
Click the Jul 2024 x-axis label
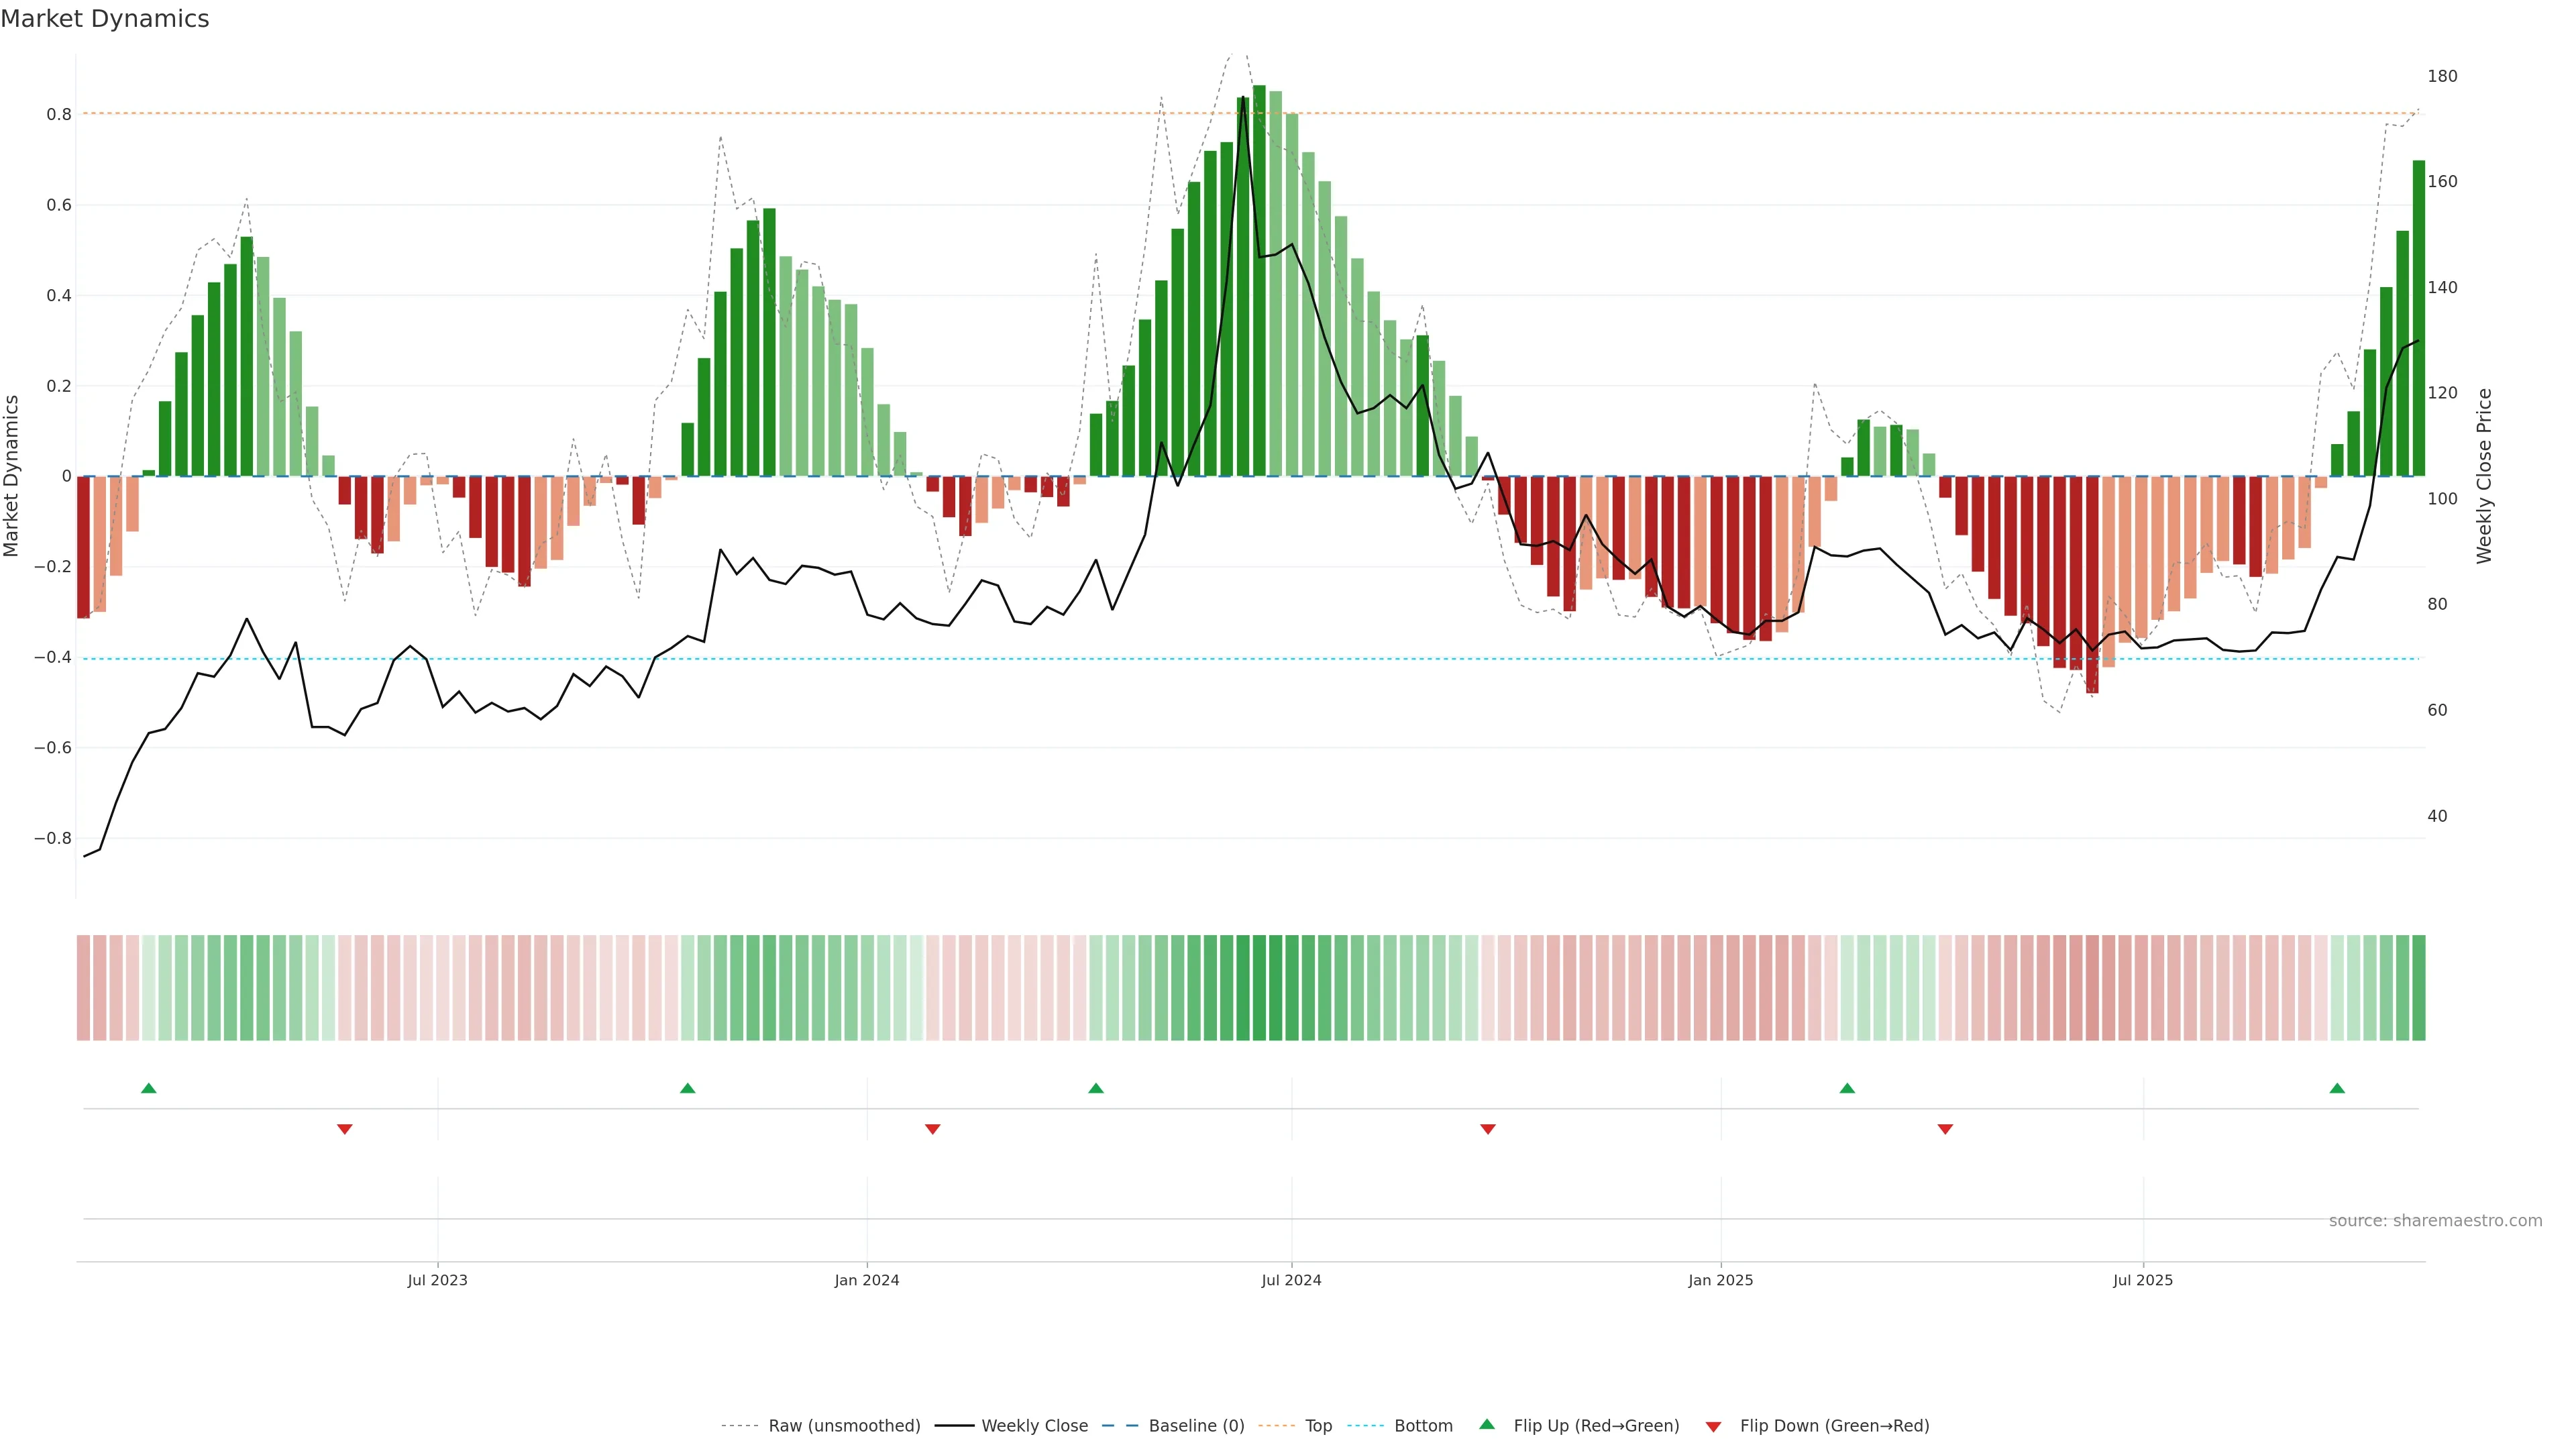(1291, 1280)
